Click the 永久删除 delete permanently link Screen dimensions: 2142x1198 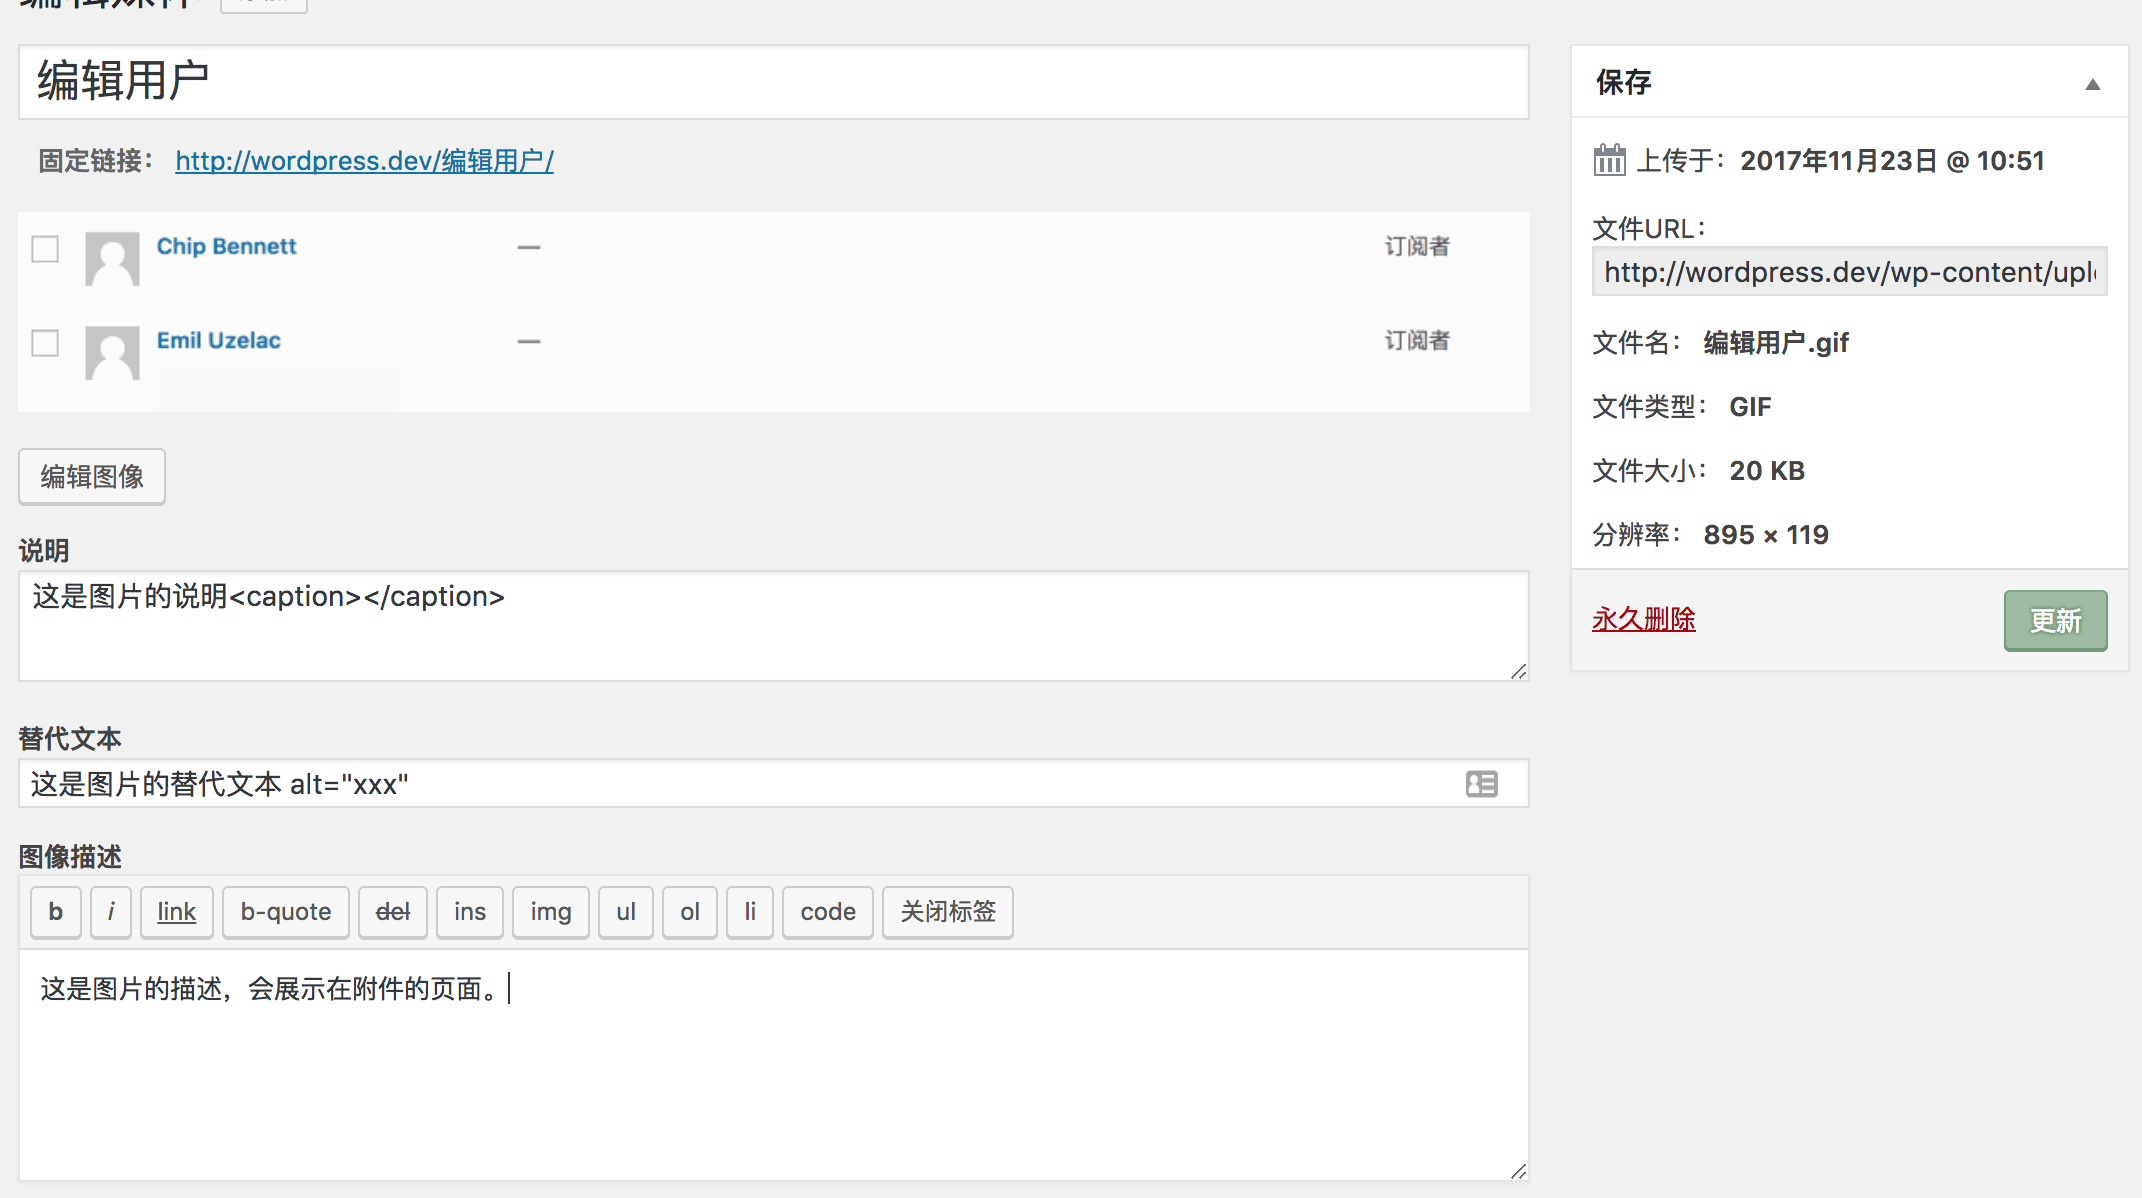click(x=1643, y=619)
